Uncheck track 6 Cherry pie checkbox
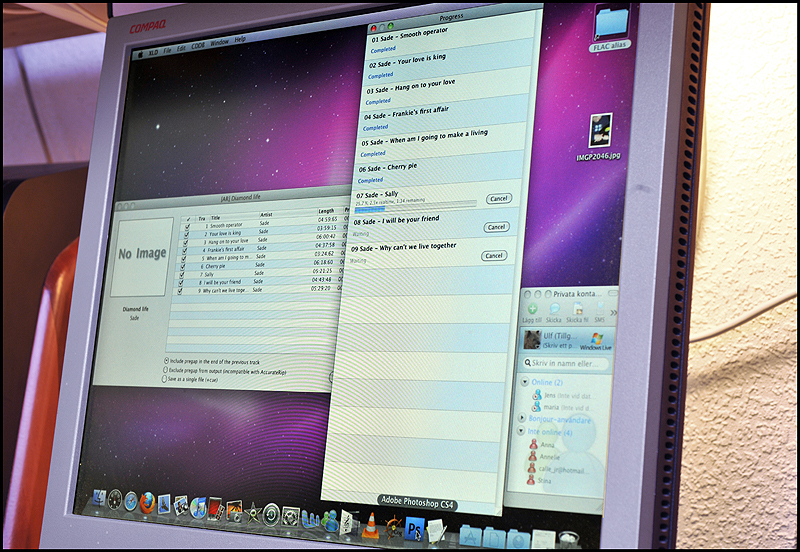Viewport: 800px width, 552px height. tap(182, 267)
